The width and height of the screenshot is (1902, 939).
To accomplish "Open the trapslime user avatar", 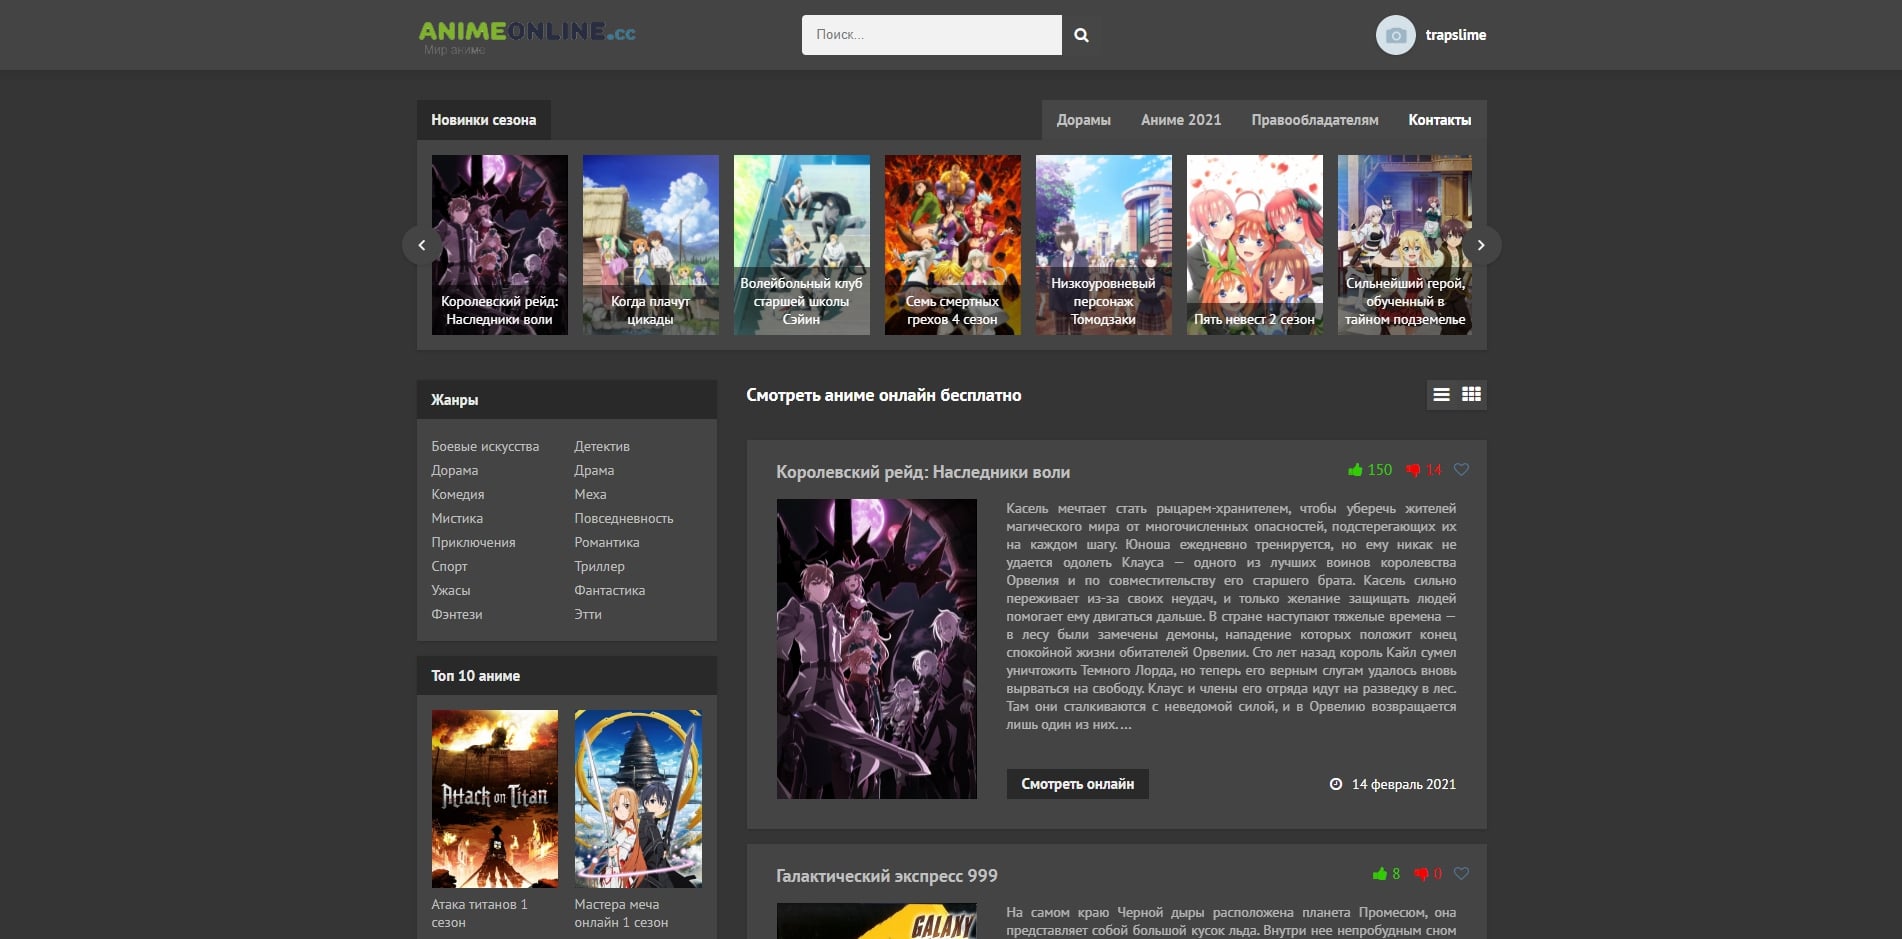I will pos(1395,35).
